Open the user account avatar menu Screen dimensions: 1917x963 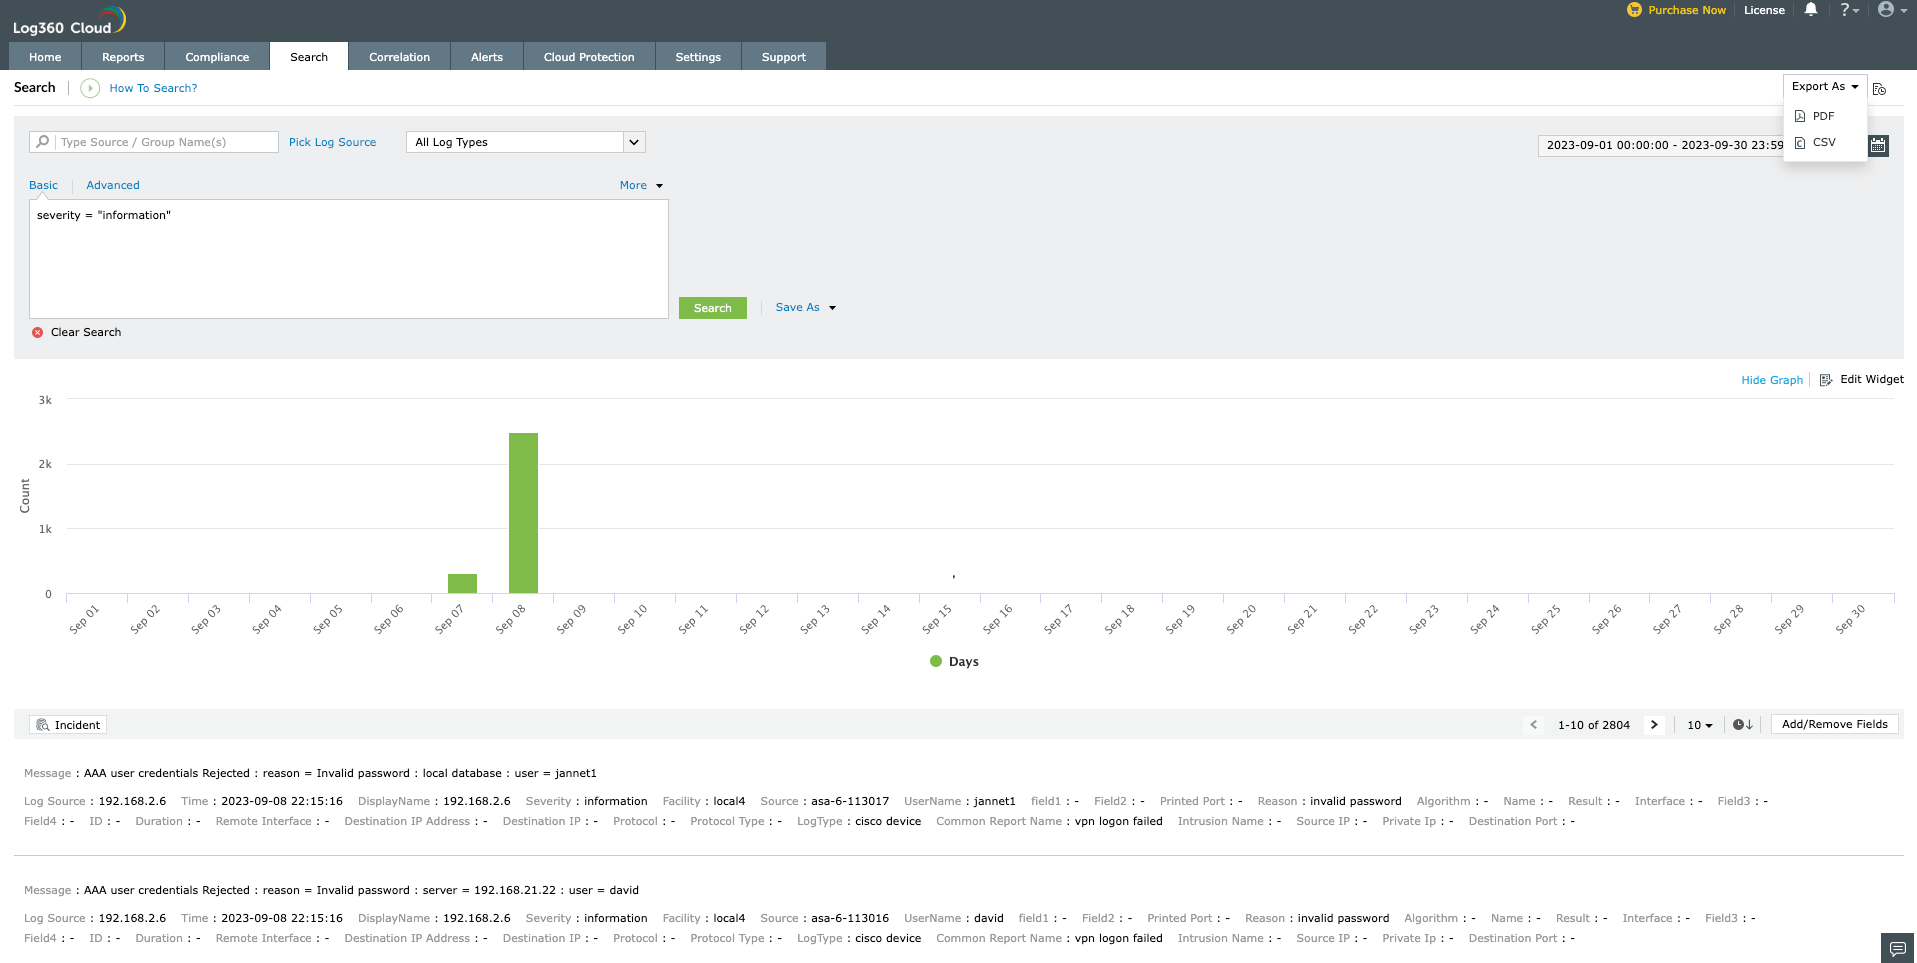coord(1892,10)
